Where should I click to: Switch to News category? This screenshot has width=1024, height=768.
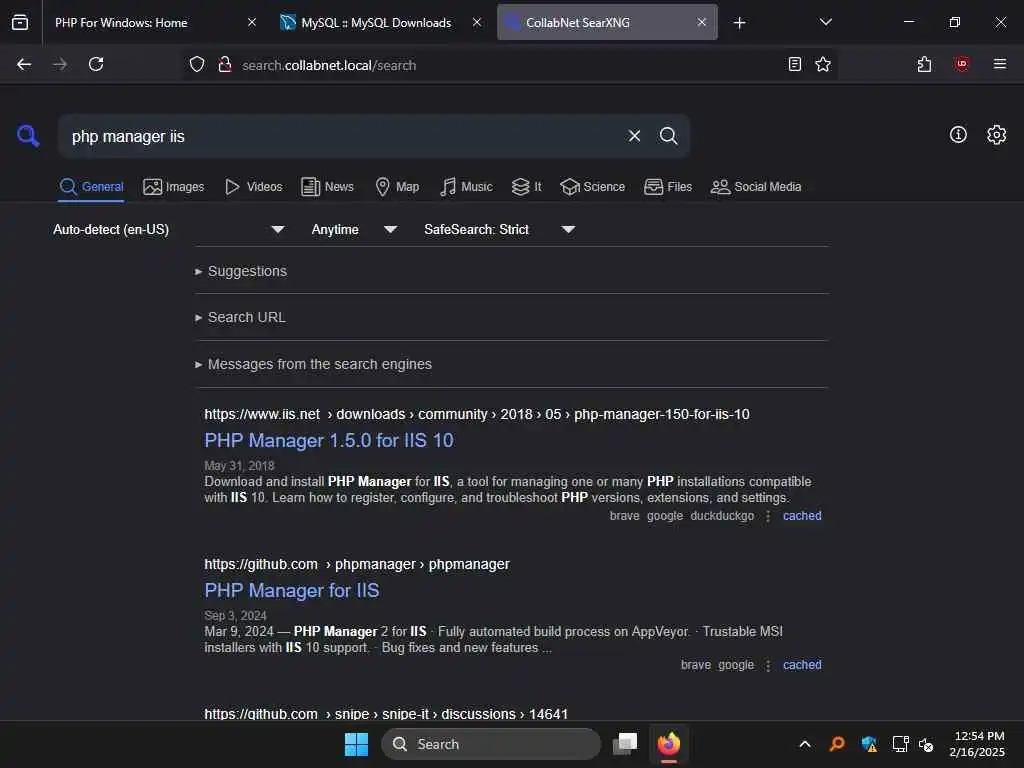click(x=327, y=187)
